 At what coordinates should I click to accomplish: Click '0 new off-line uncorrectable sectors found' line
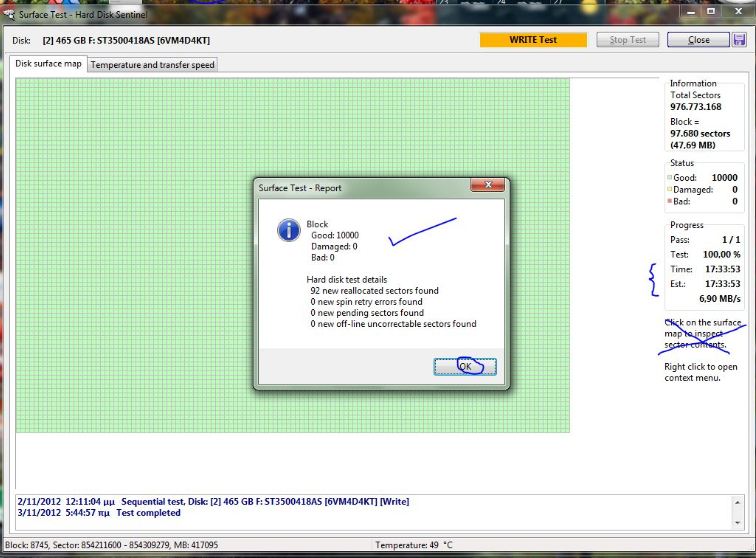tap(393, 324)
